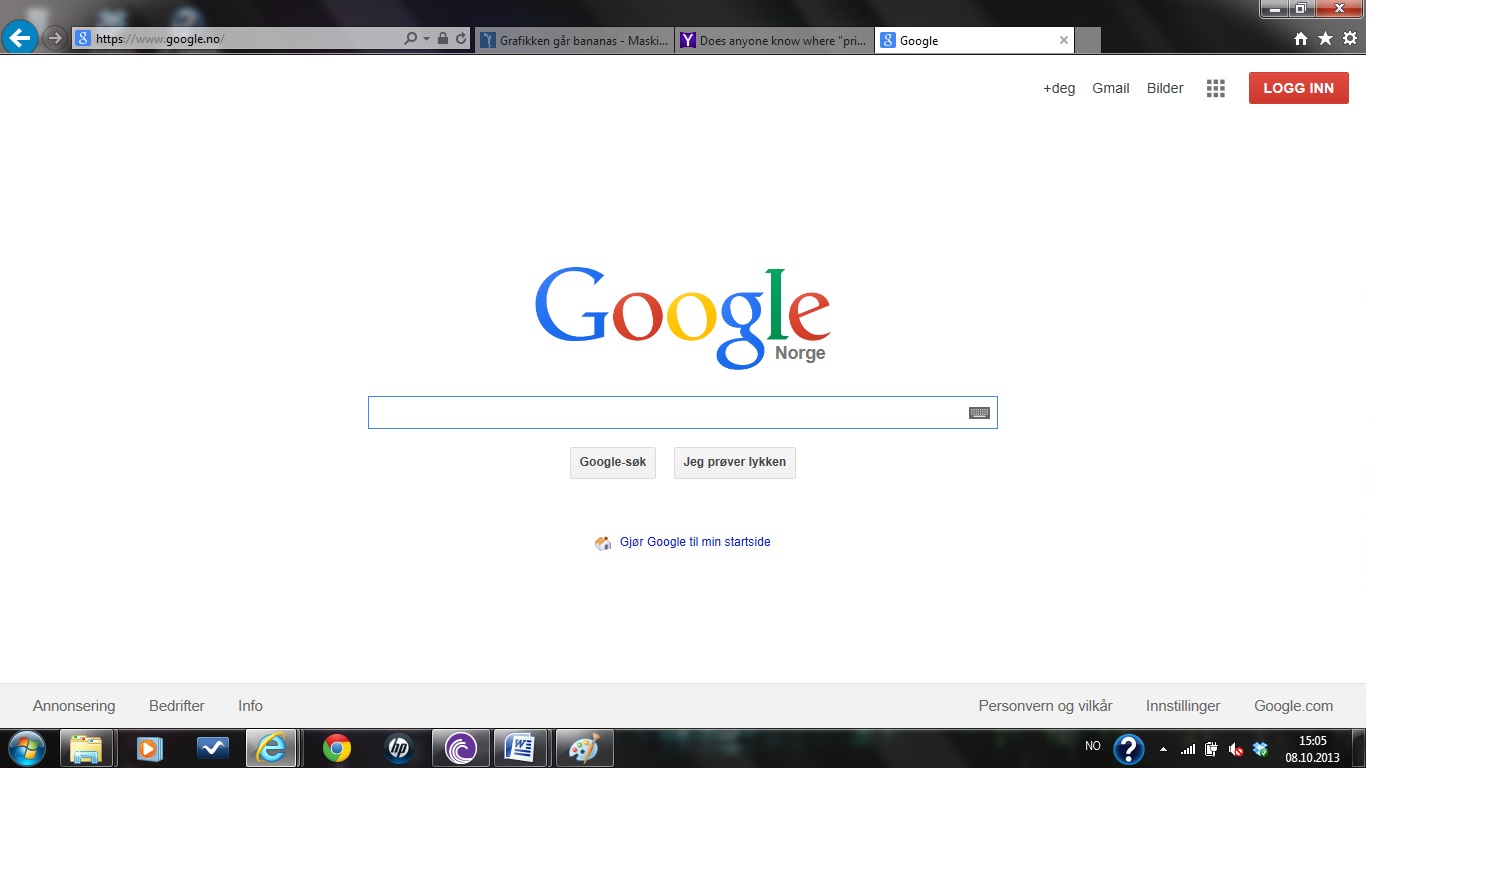Click the security lock icon in address bar

click(x=443, y=38)
